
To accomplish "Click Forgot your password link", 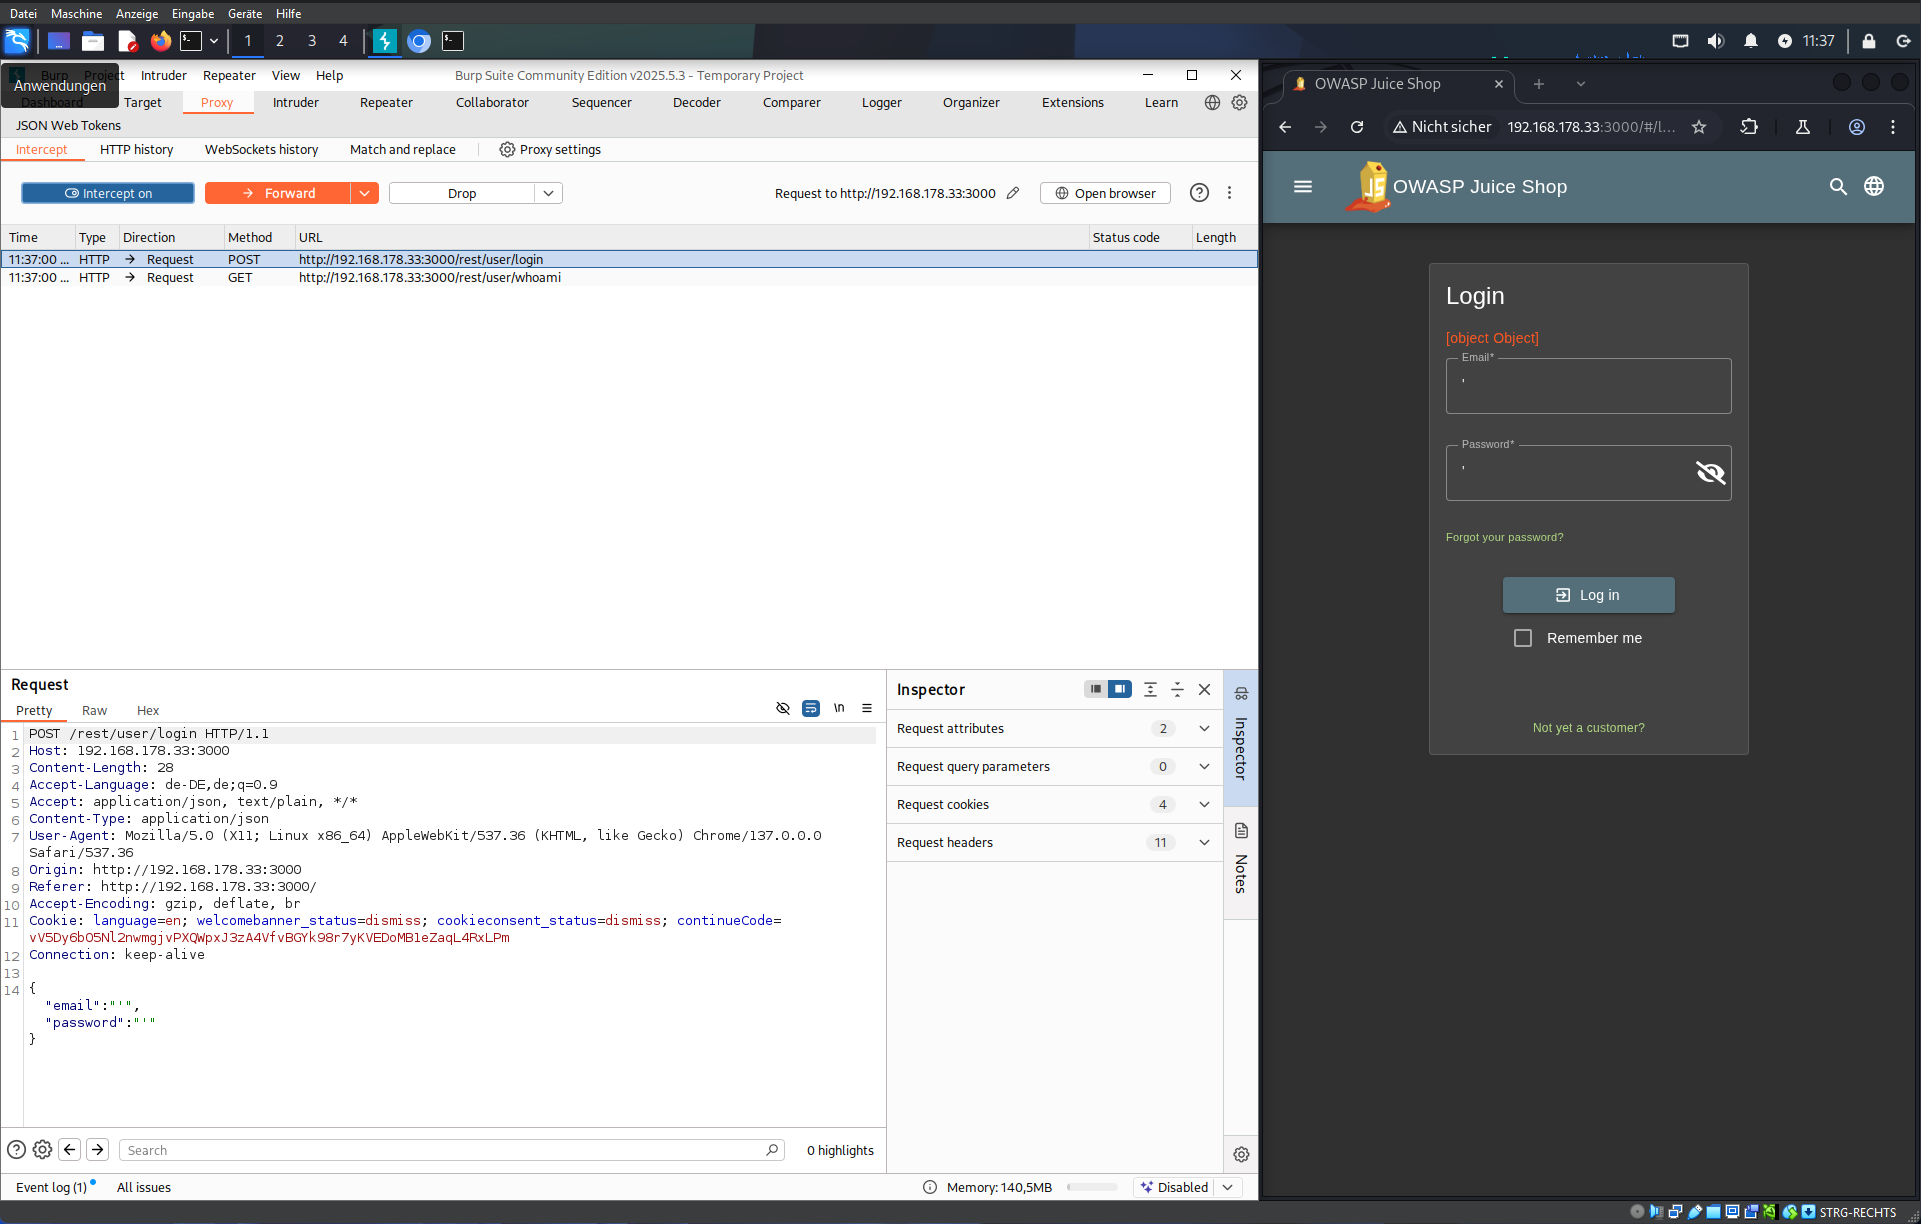I will [1504, 537].
